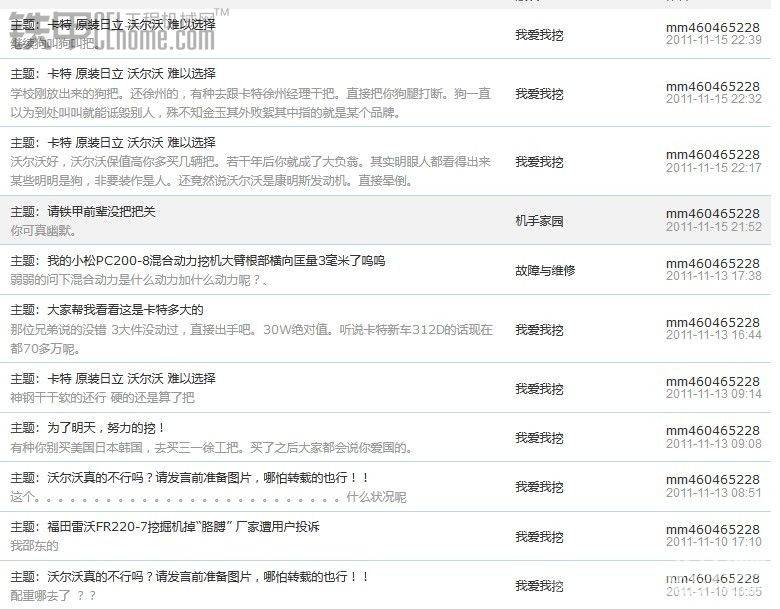Click 我爱我挖 in the 22:39 row
Screen dimensions: 780x609
[x=539, y=35]
